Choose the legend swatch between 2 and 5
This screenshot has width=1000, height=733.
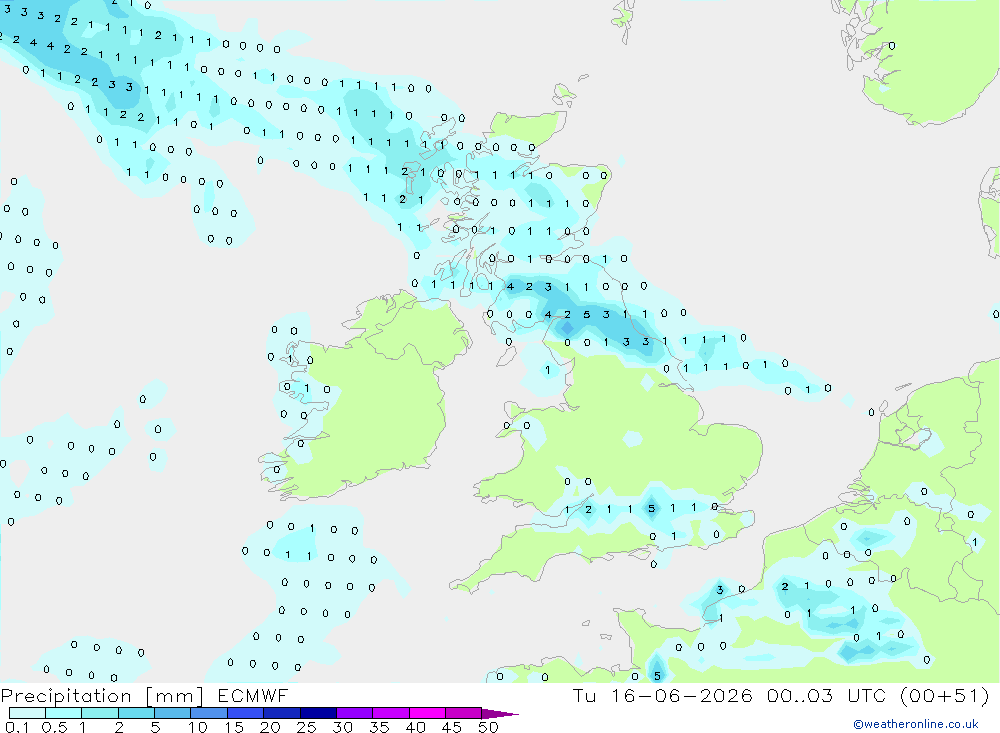[x=136, y=713]
